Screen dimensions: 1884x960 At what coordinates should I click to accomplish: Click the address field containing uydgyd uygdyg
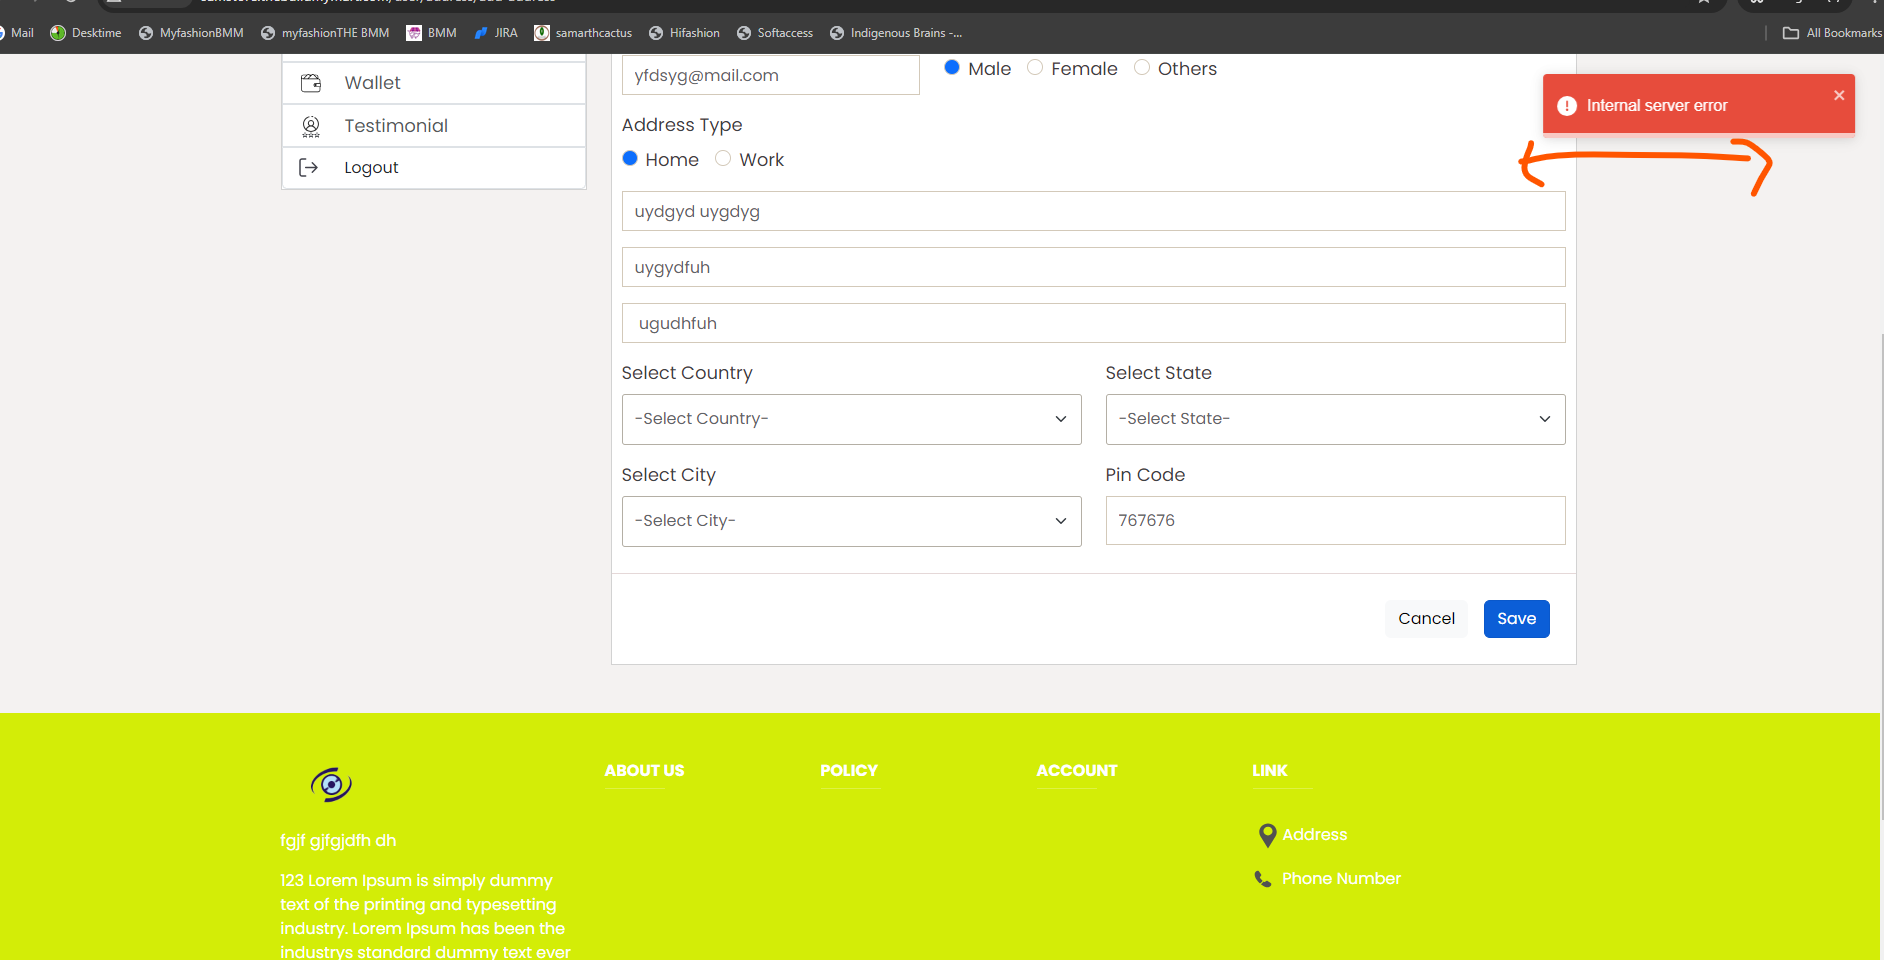click(1094, 211)
